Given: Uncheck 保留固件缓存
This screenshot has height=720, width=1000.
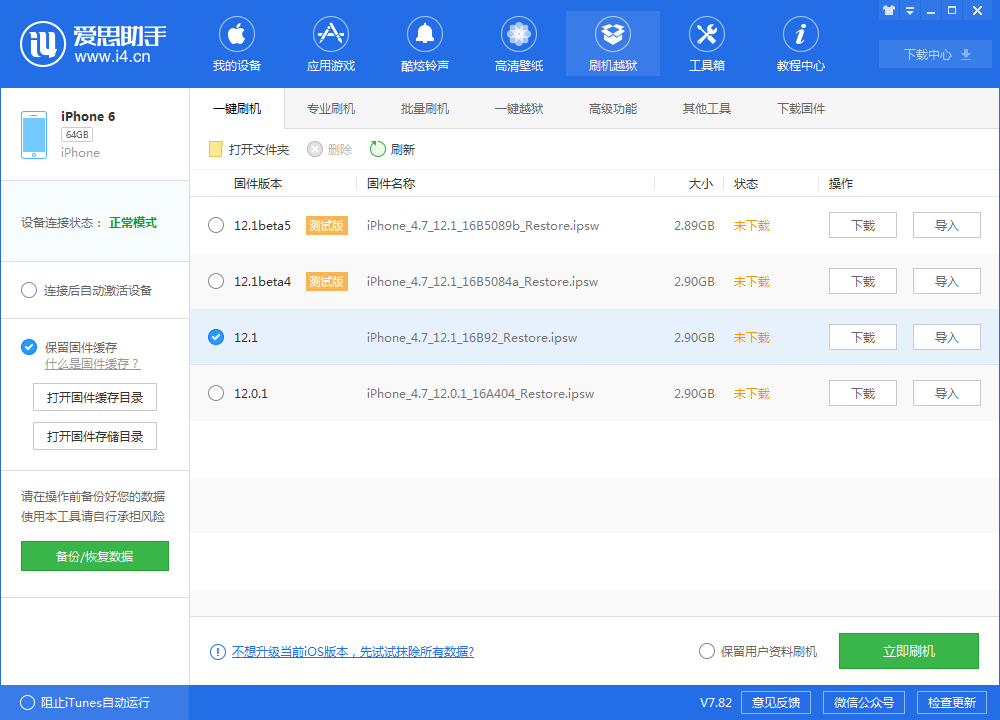Looking at the screenshot, I should [x=29, y=346].
